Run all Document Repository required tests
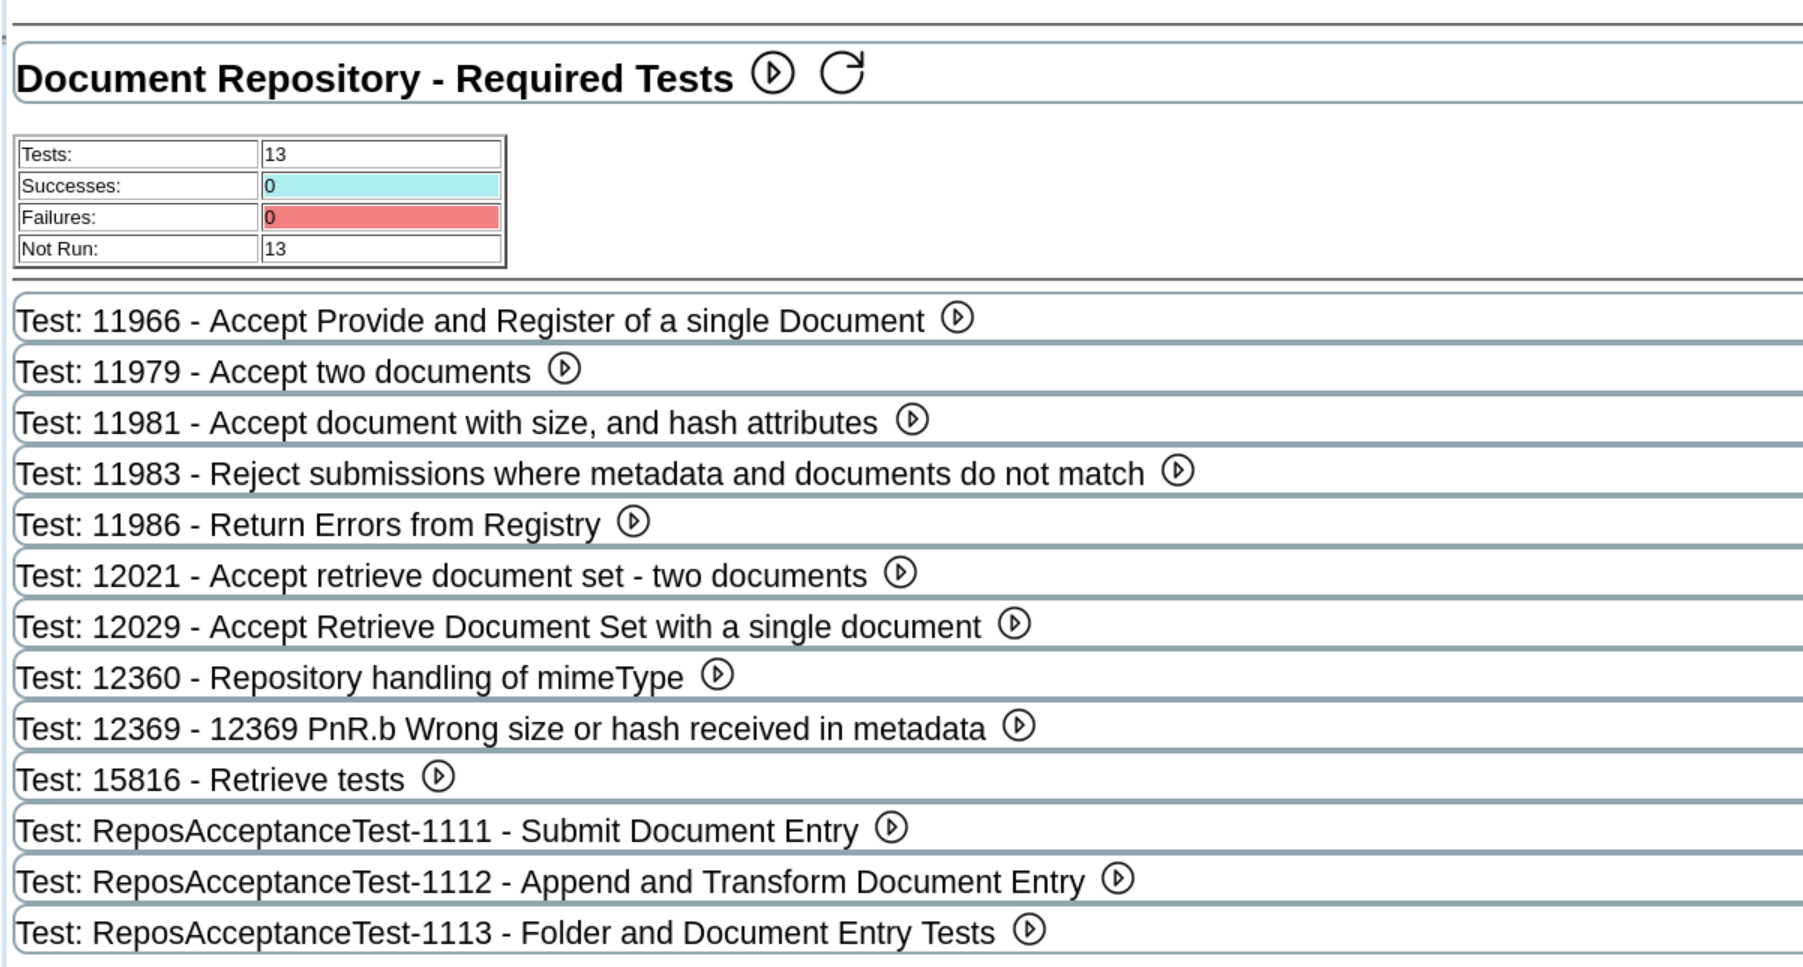 (x=773, y=73)
